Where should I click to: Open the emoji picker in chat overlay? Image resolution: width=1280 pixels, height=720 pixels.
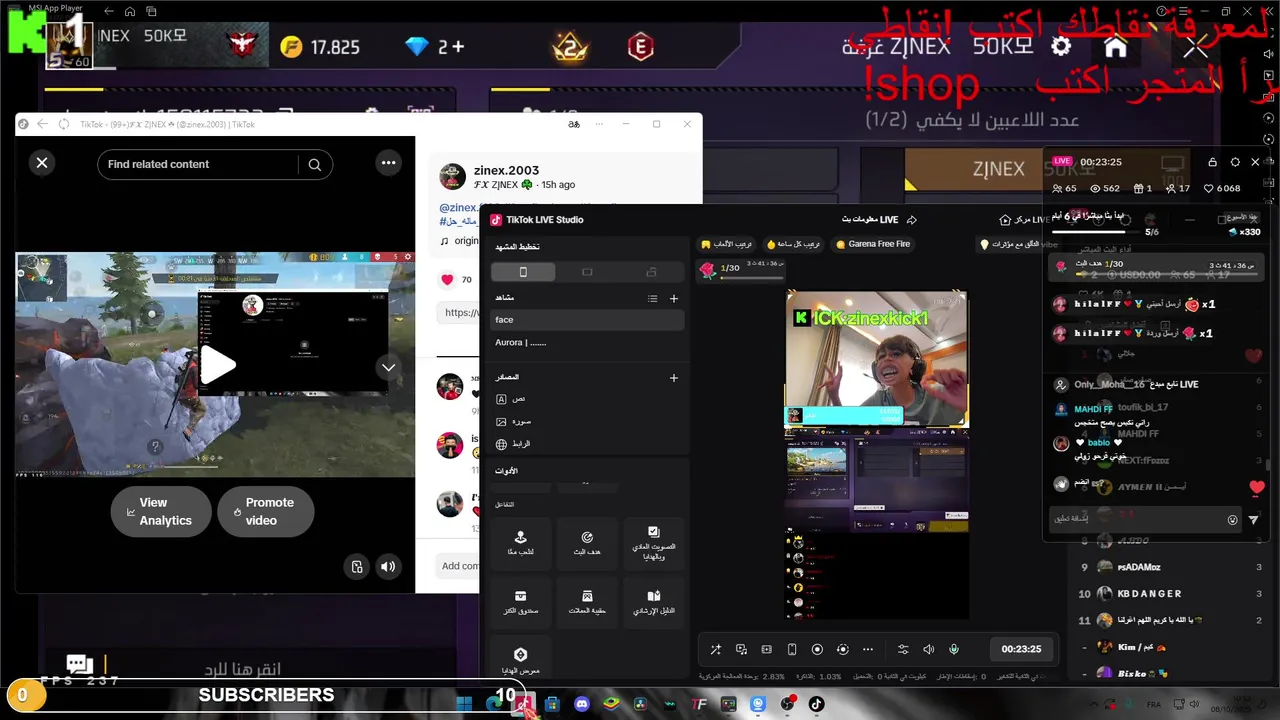pos(1232,520)
